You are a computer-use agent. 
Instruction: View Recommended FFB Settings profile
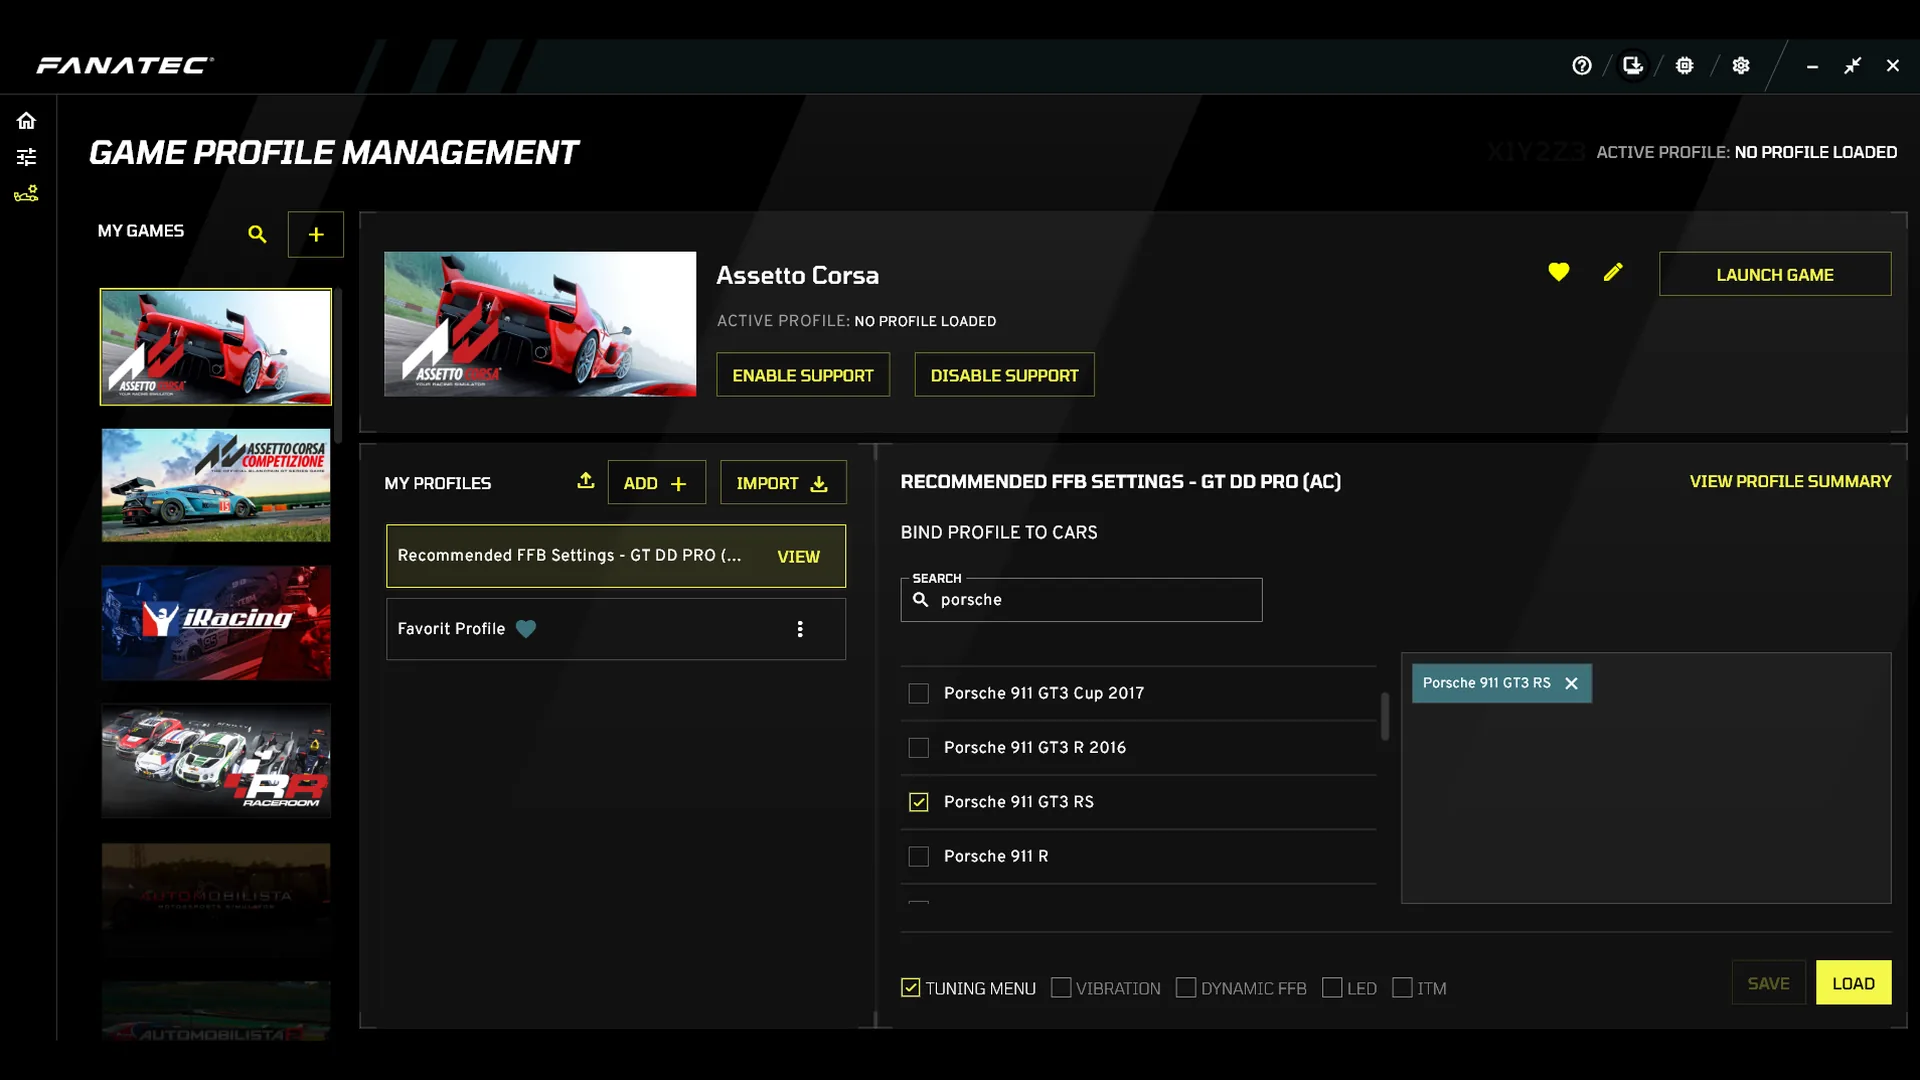coord(798,557)
